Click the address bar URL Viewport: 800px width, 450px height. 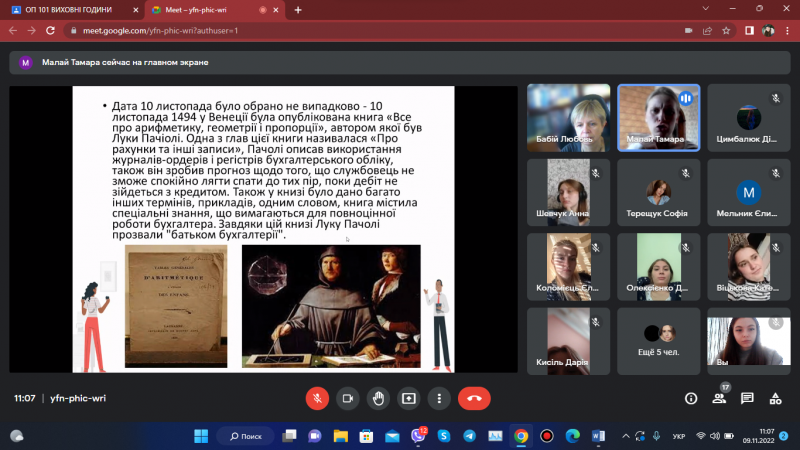(161, 31)
